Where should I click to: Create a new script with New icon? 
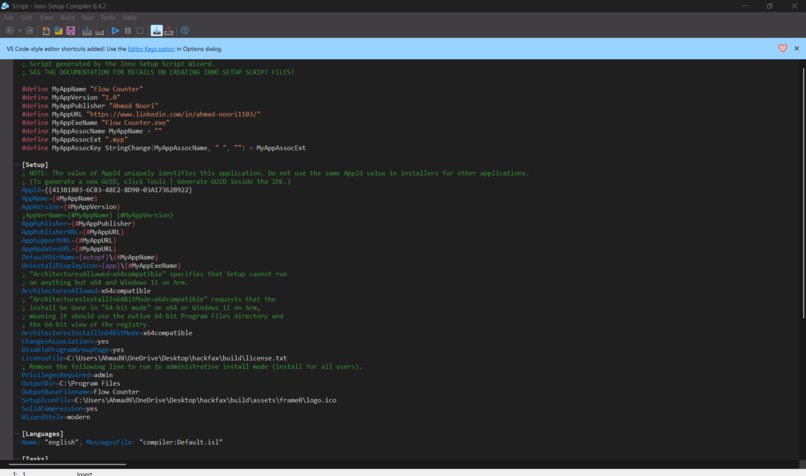[x=46, y=31]
